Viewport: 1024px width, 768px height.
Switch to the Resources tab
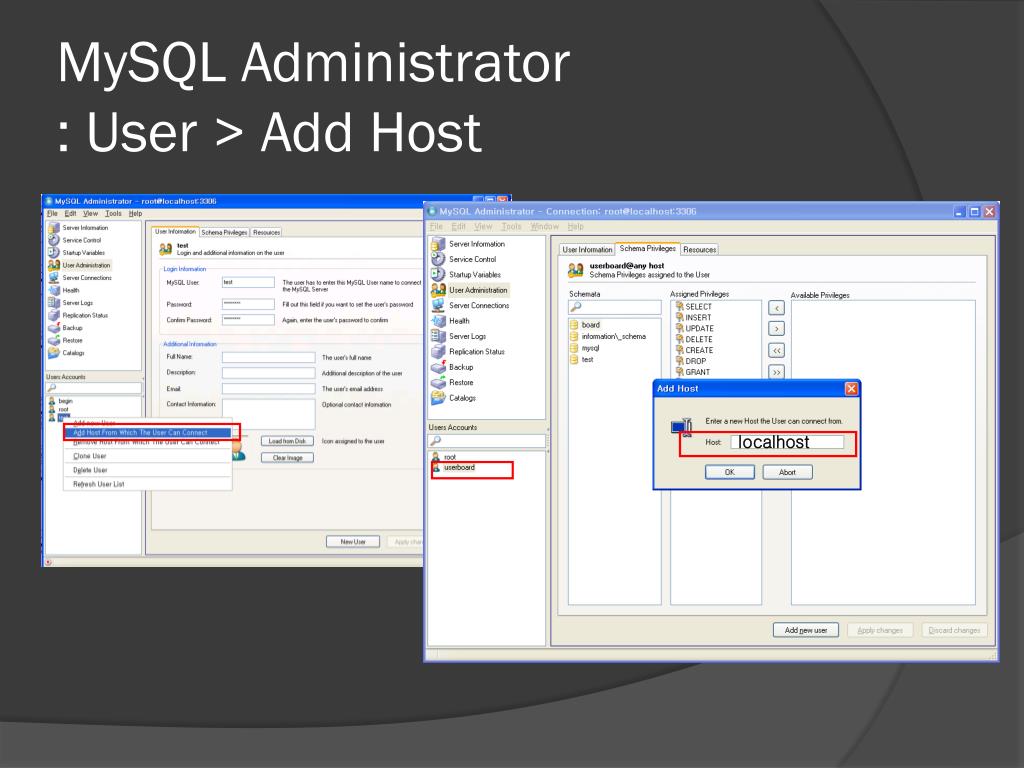point(700,249)
